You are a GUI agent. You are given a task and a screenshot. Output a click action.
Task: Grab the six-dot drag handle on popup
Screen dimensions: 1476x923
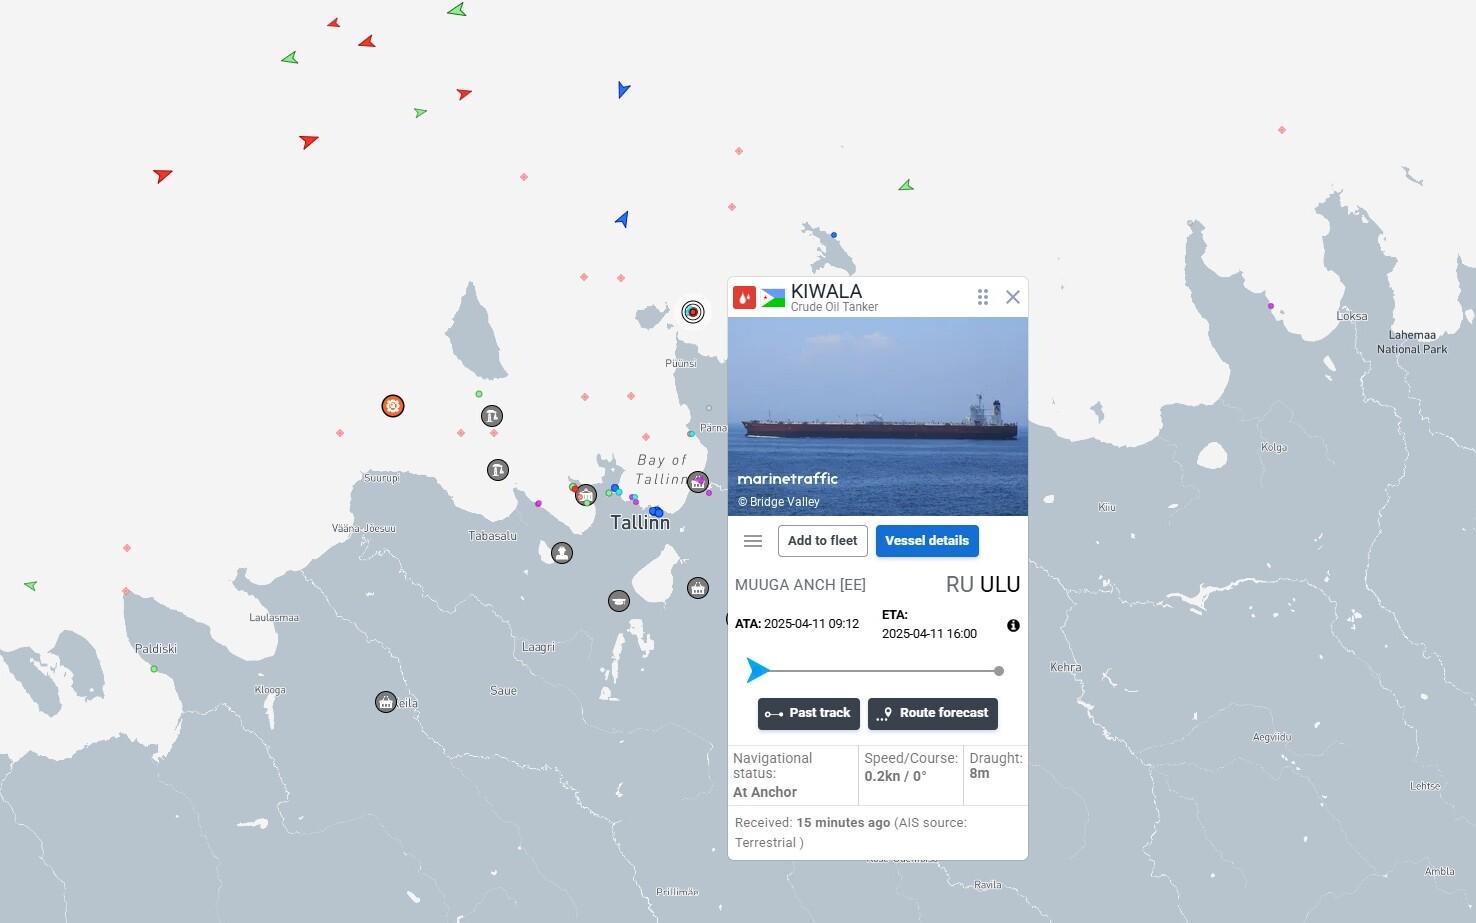coord(983,297)
